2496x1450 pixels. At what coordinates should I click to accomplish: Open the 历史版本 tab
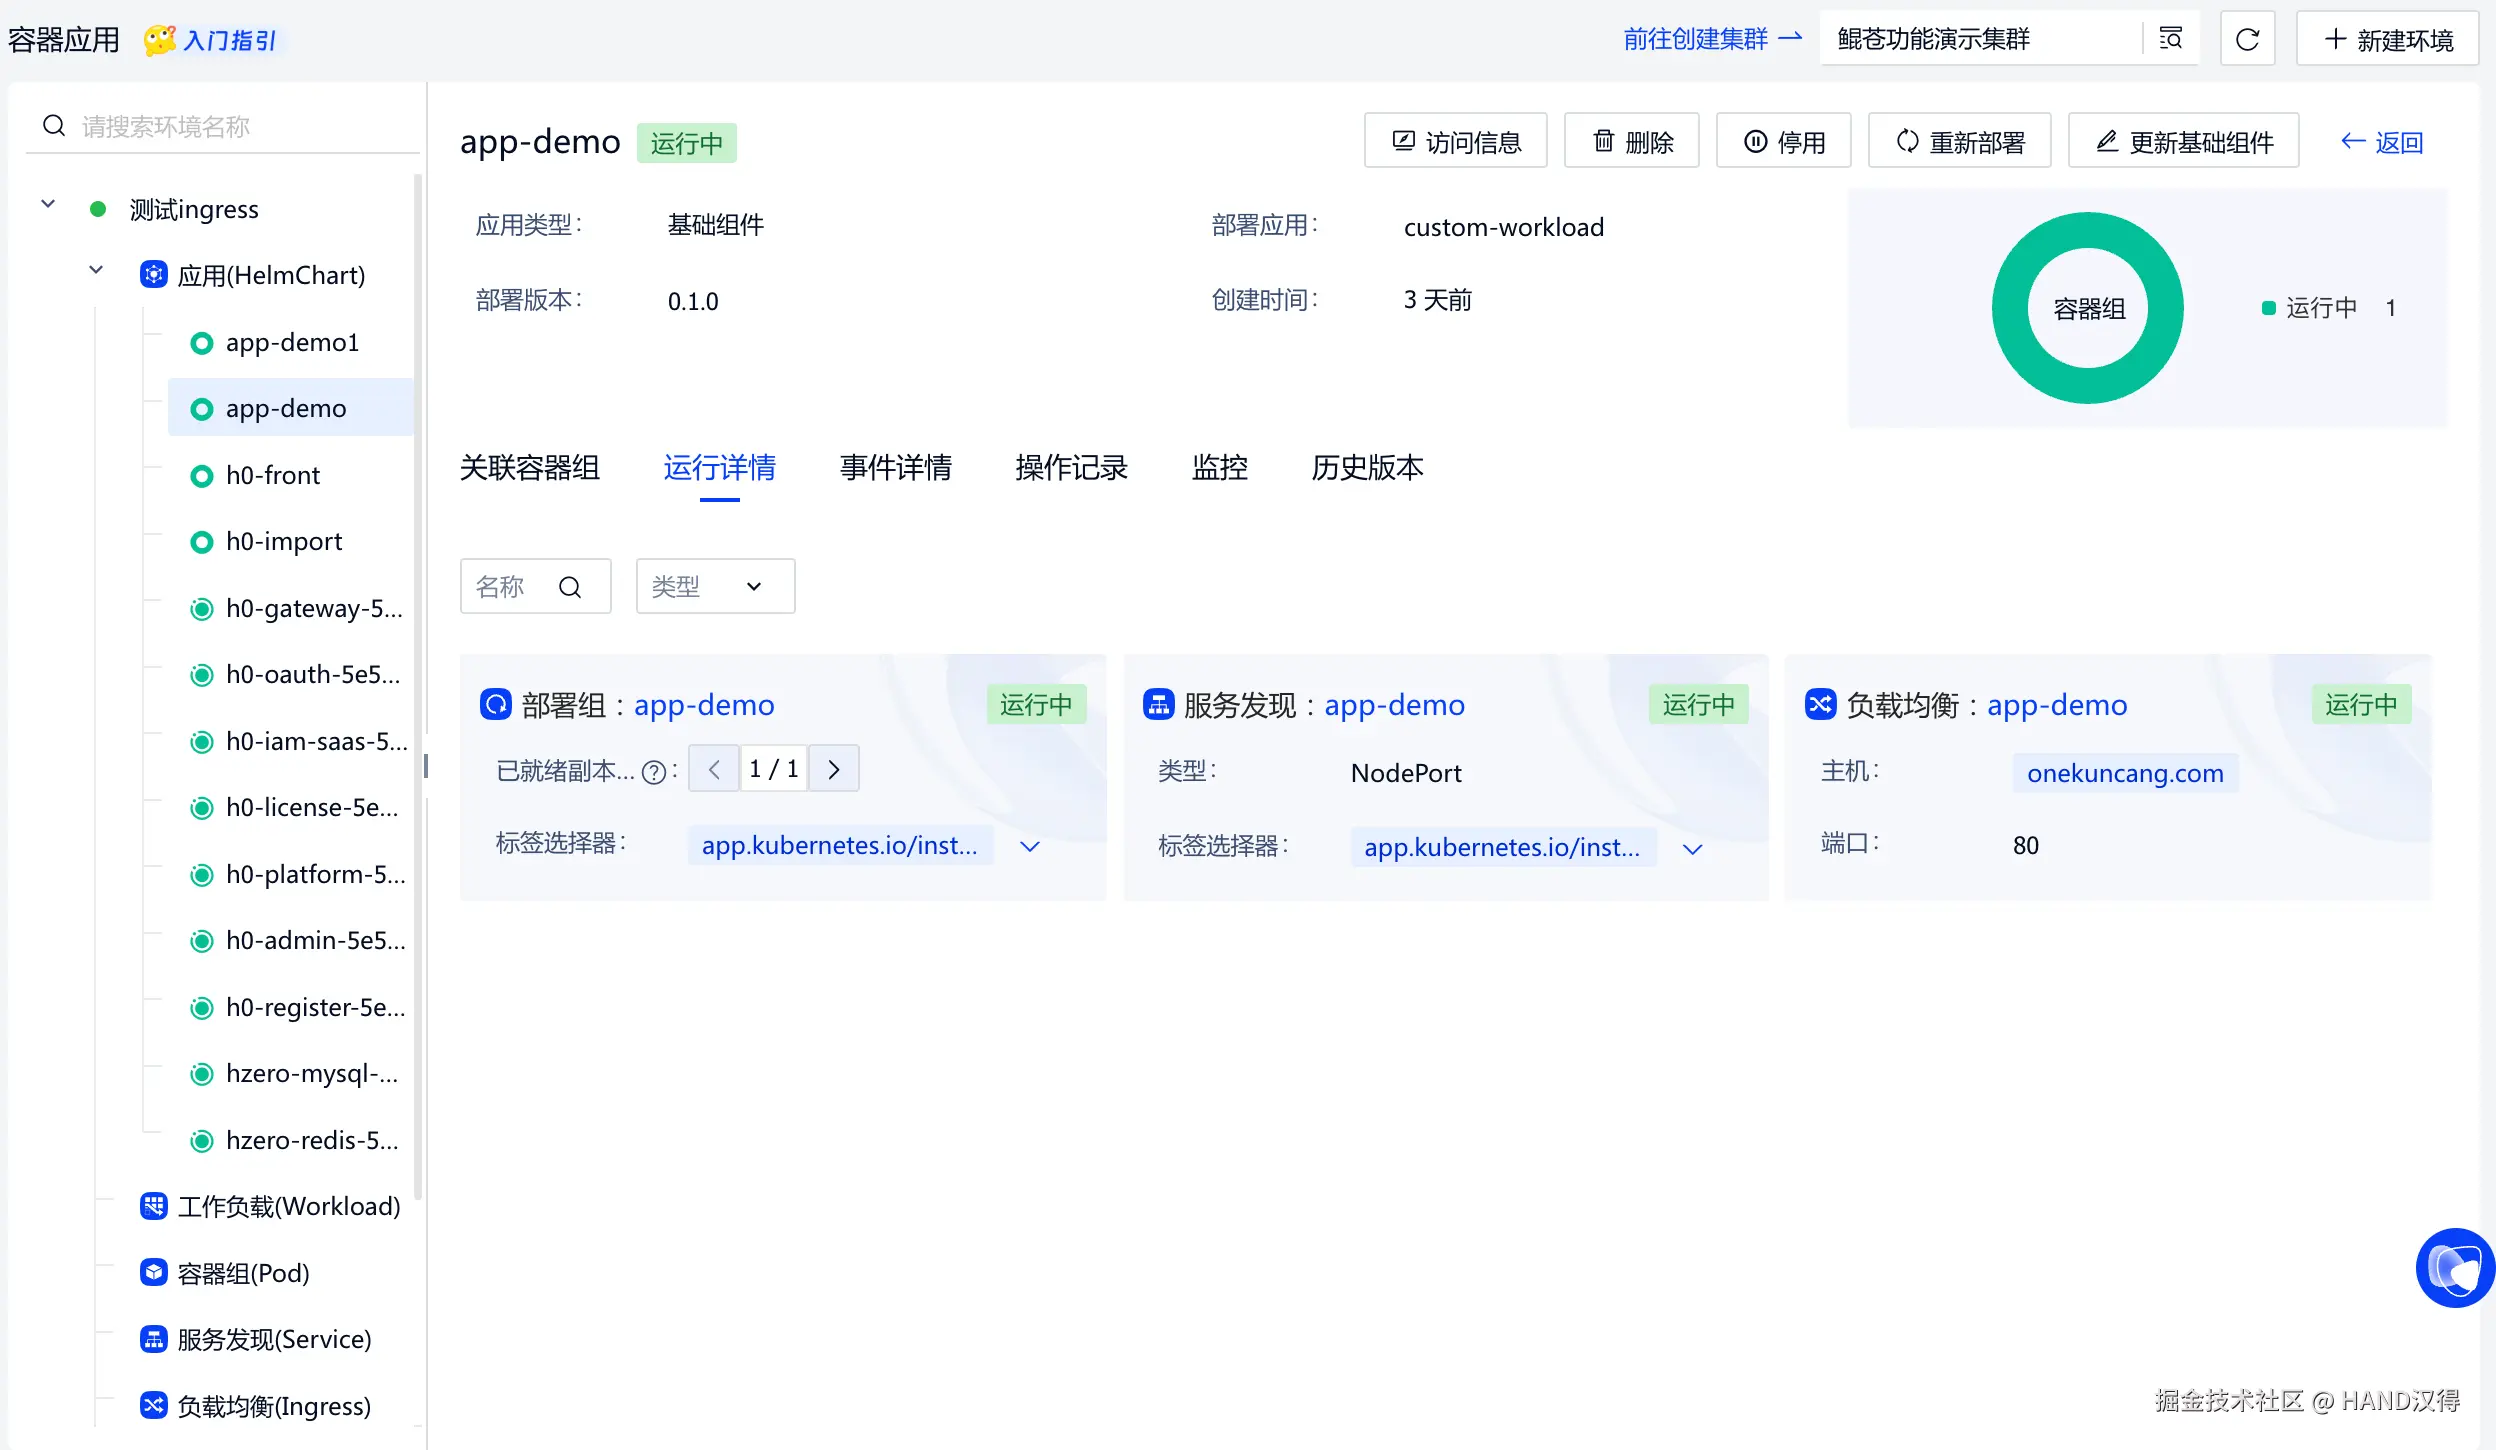pyautogui.click(x=1367, y=467)
